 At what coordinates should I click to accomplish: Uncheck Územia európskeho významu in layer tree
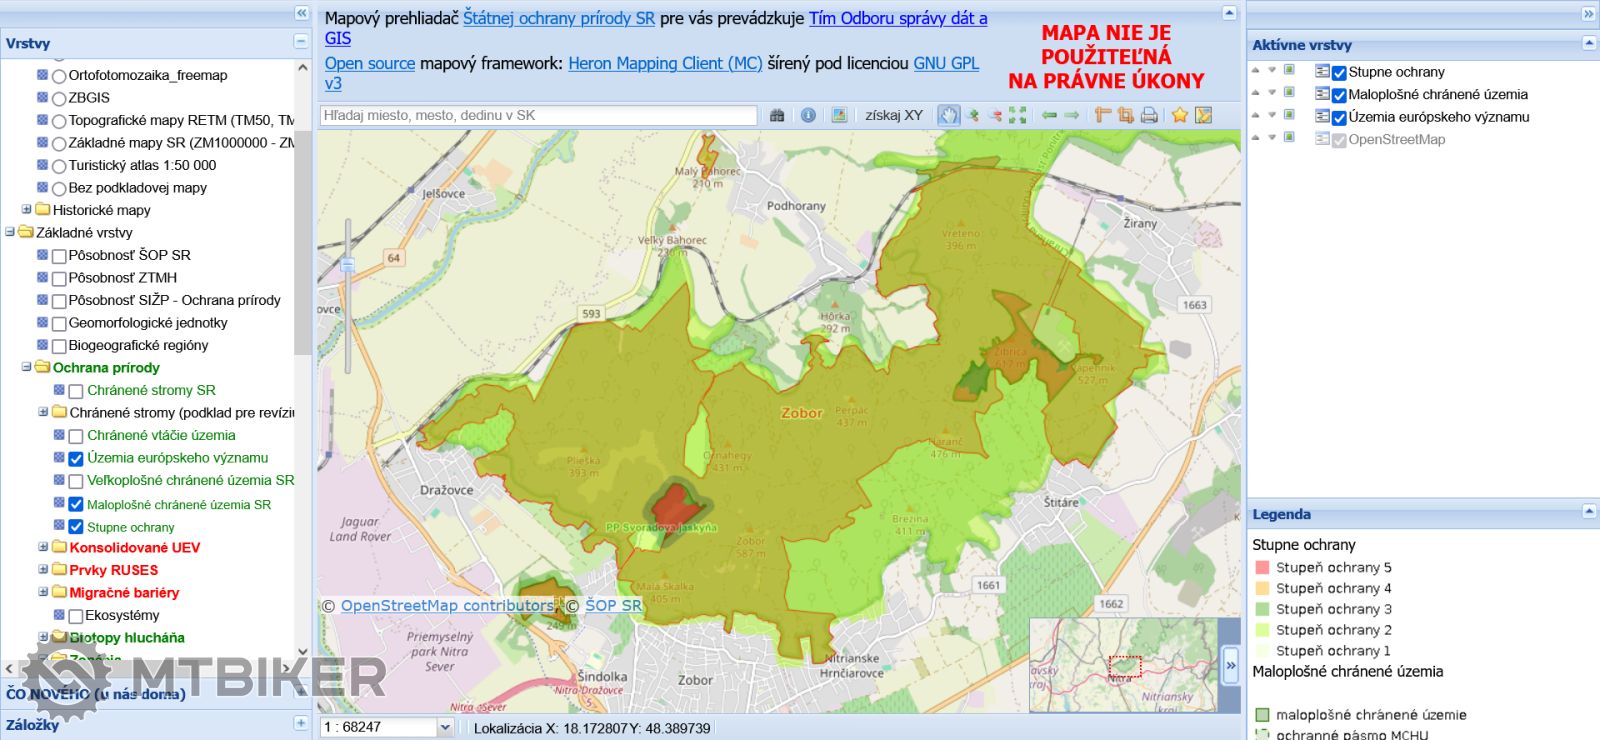76,459
